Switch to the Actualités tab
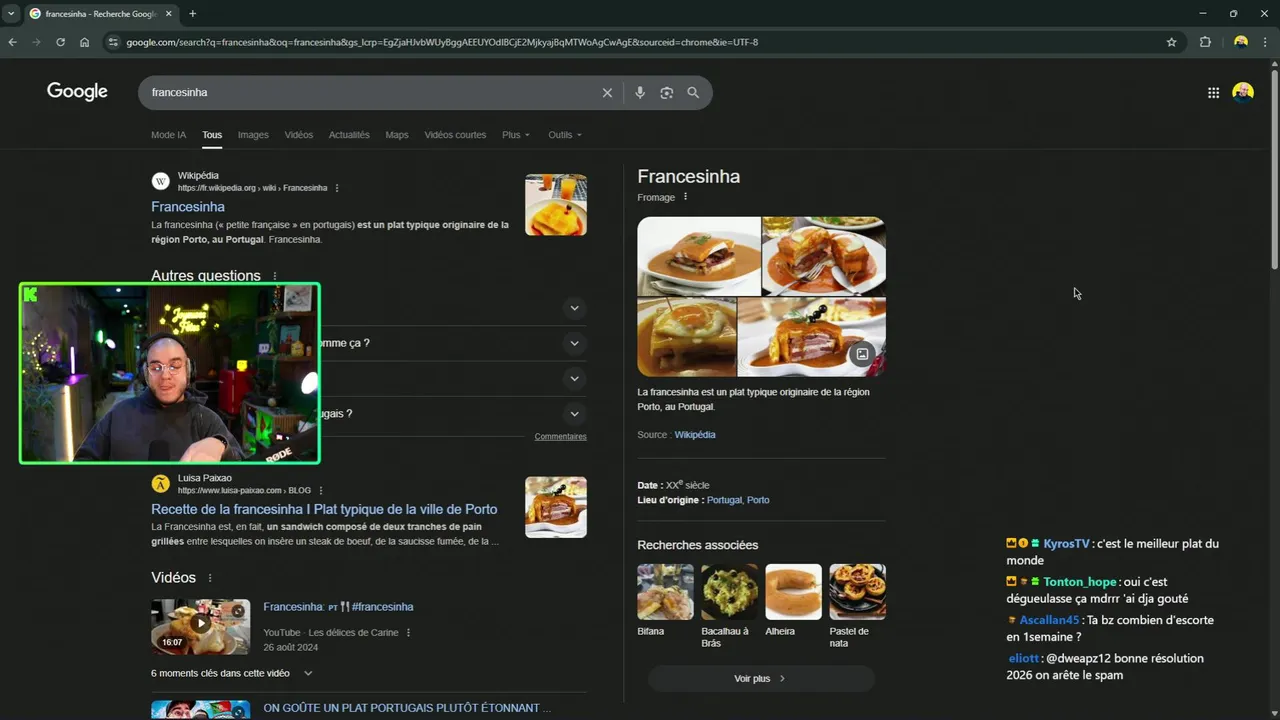1280x720 pixels. point(349,135)
